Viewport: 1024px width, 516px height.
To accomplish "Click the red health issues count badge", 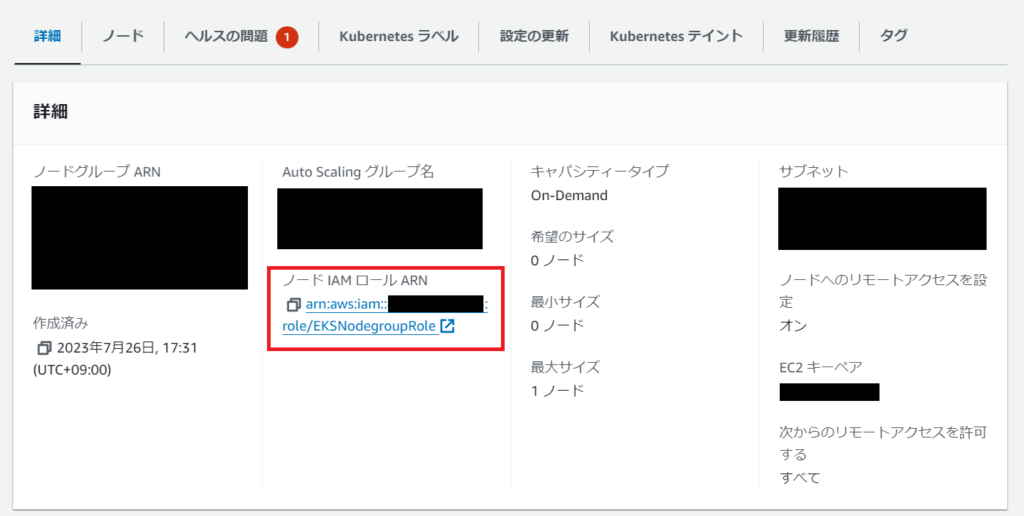I will click(287, 37).
